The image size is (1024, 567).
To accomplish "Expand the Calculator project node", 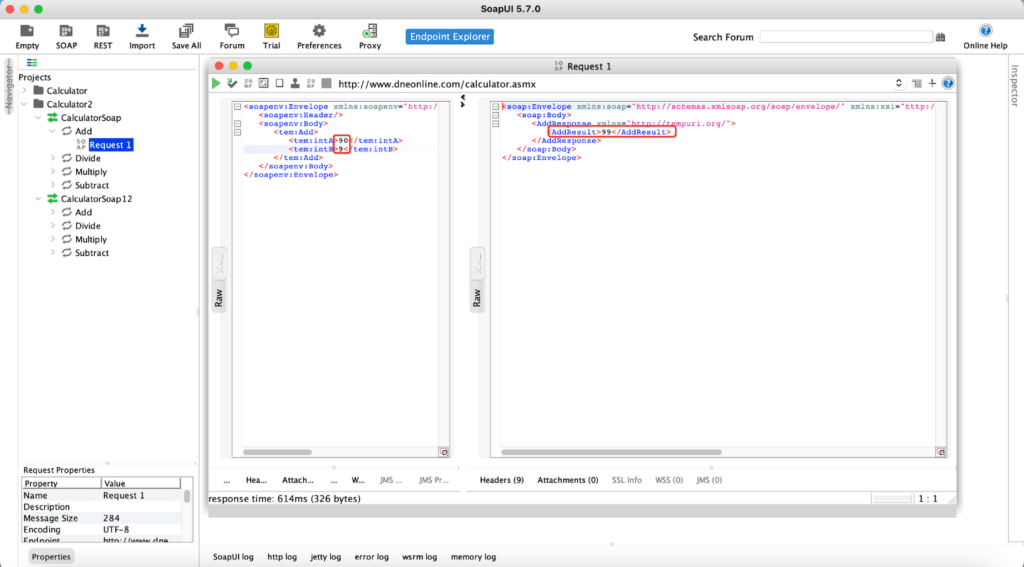I will pos(25,91).
